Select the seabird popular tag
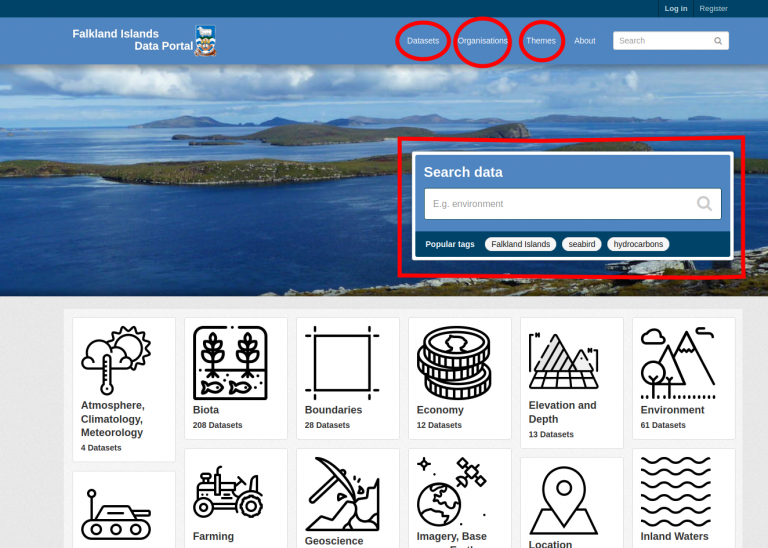 tap(581, 244)
